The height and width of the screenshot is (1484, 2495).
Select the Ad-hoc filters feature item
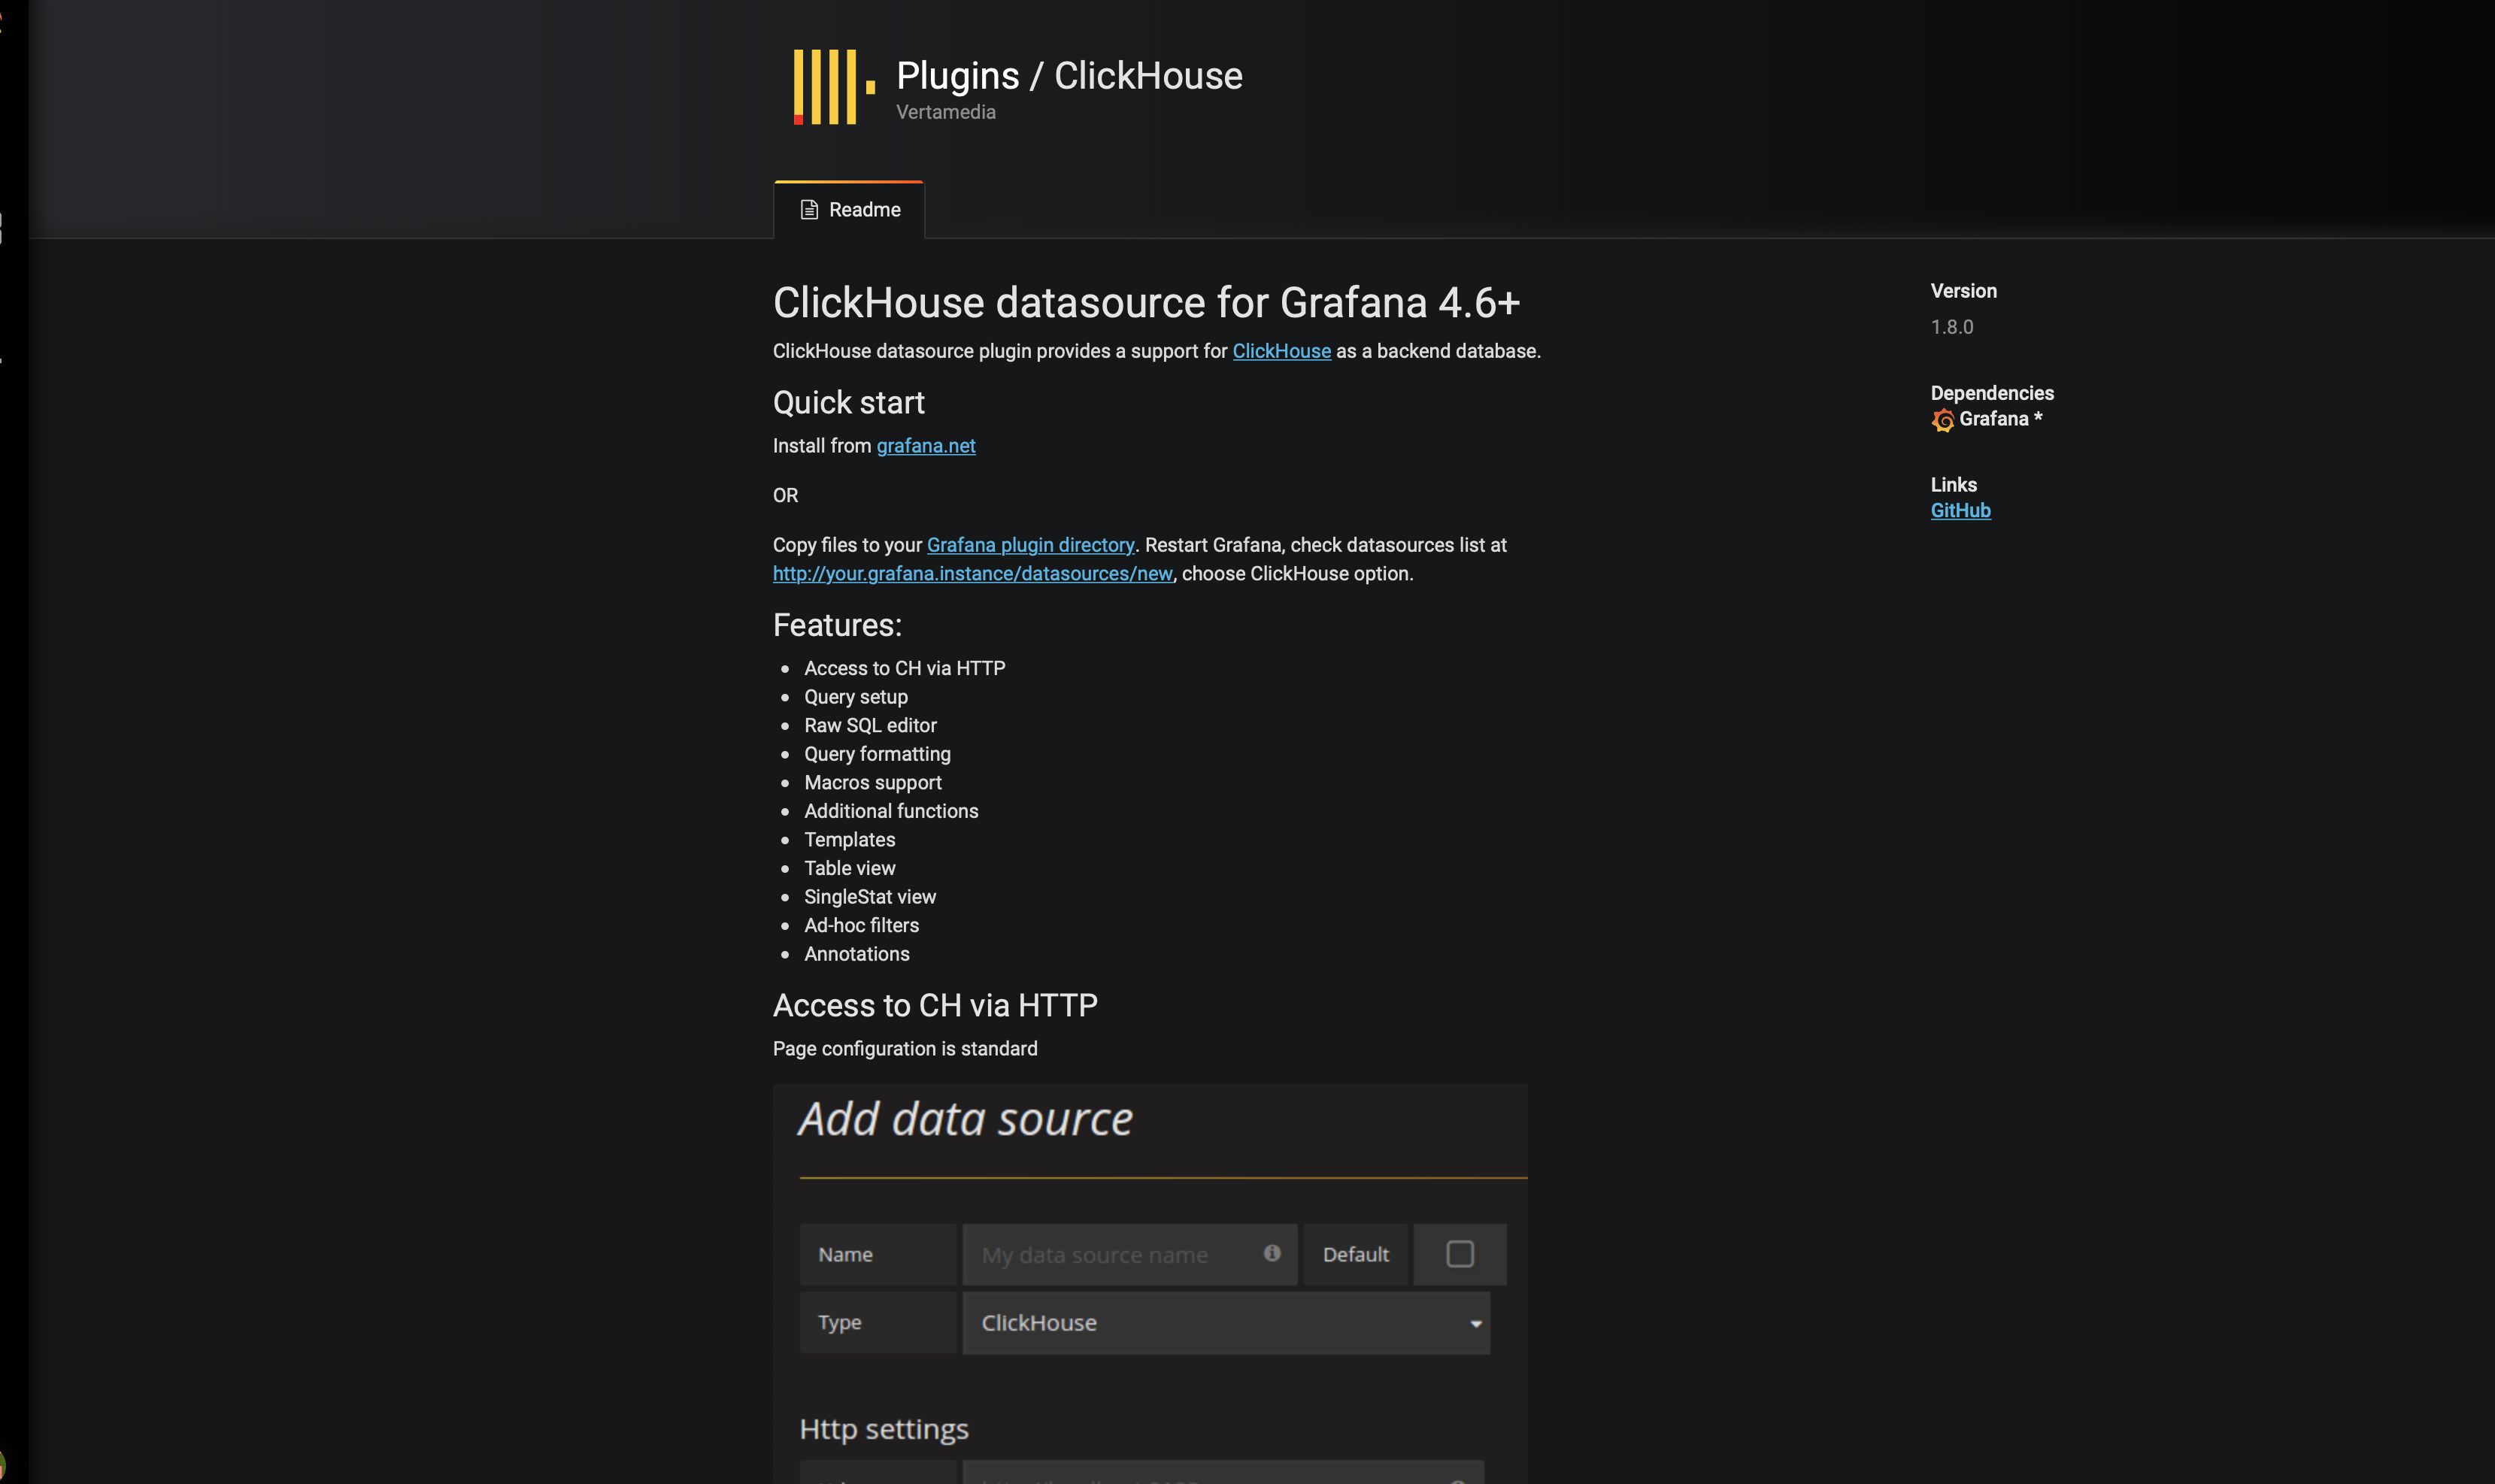coord(861,926)
